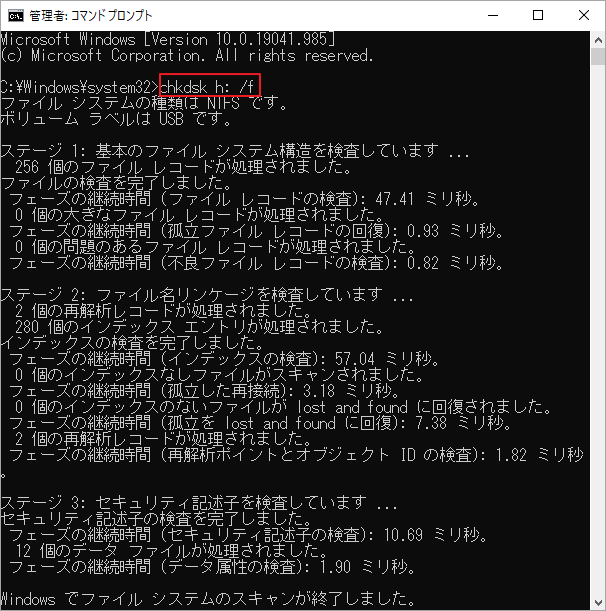Click the ステージ 2 heading line

[x=207, y=295]
